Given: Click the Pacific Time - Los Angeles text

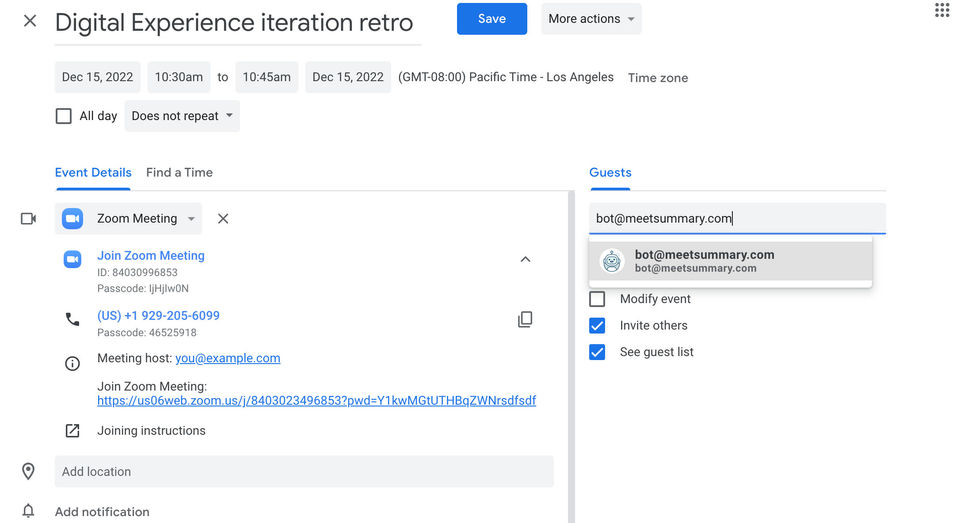Looking at the screenshot, I should pyautogui.click(x=541, y=77).
